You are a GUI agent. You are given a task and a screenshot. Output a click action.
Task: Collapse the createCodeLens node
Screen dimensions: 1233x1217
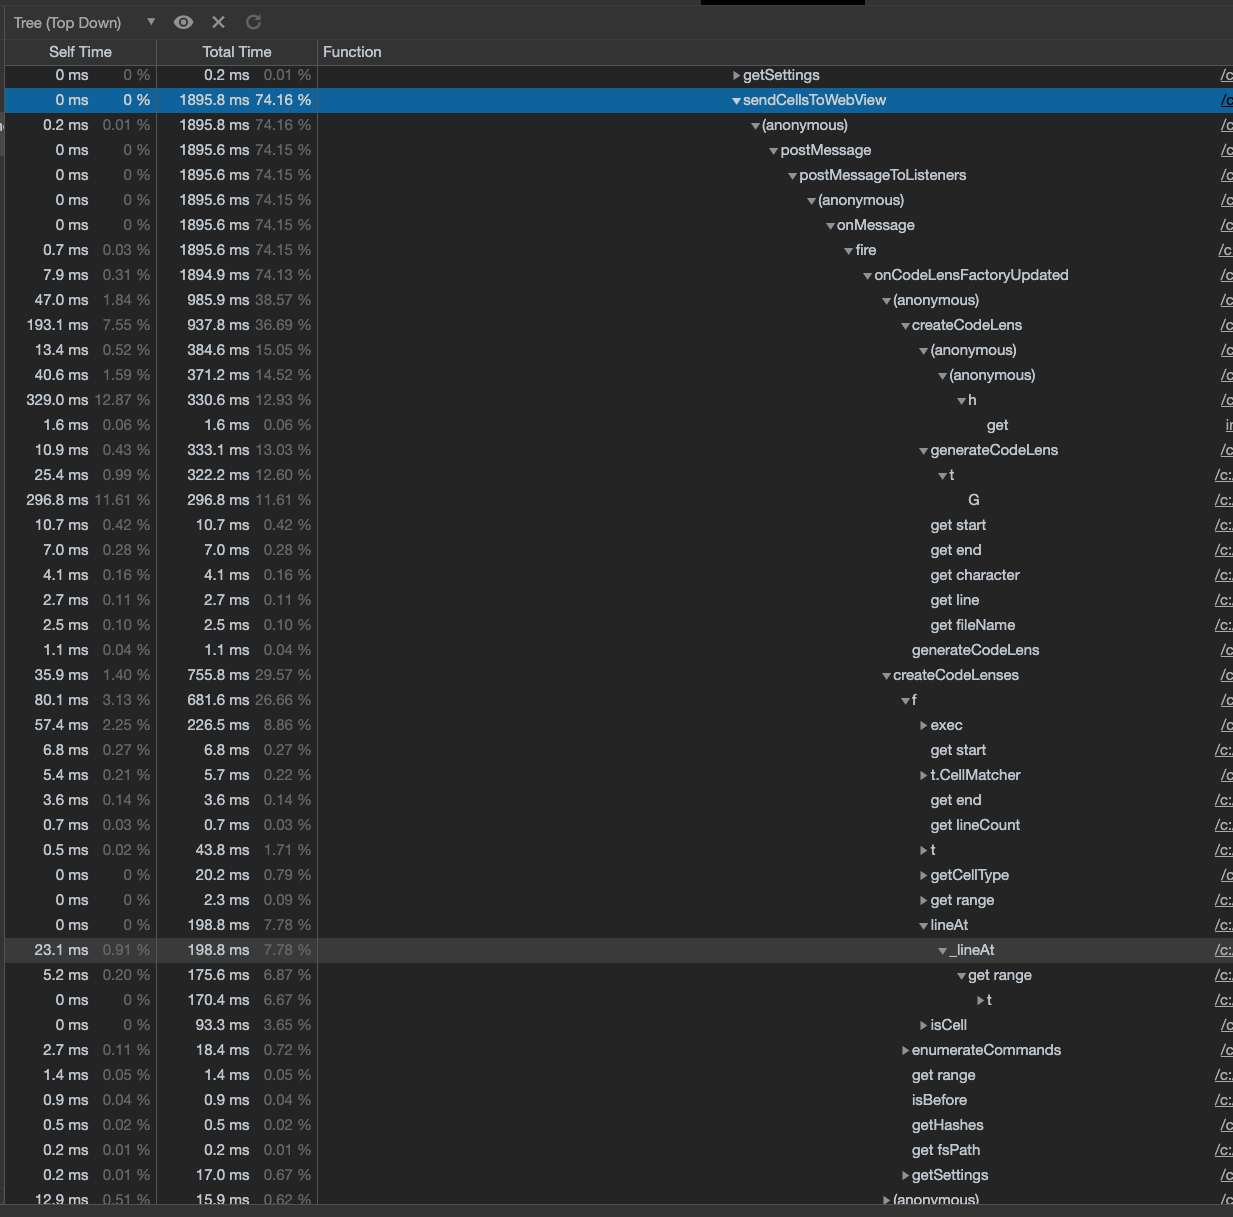(904, 325)
